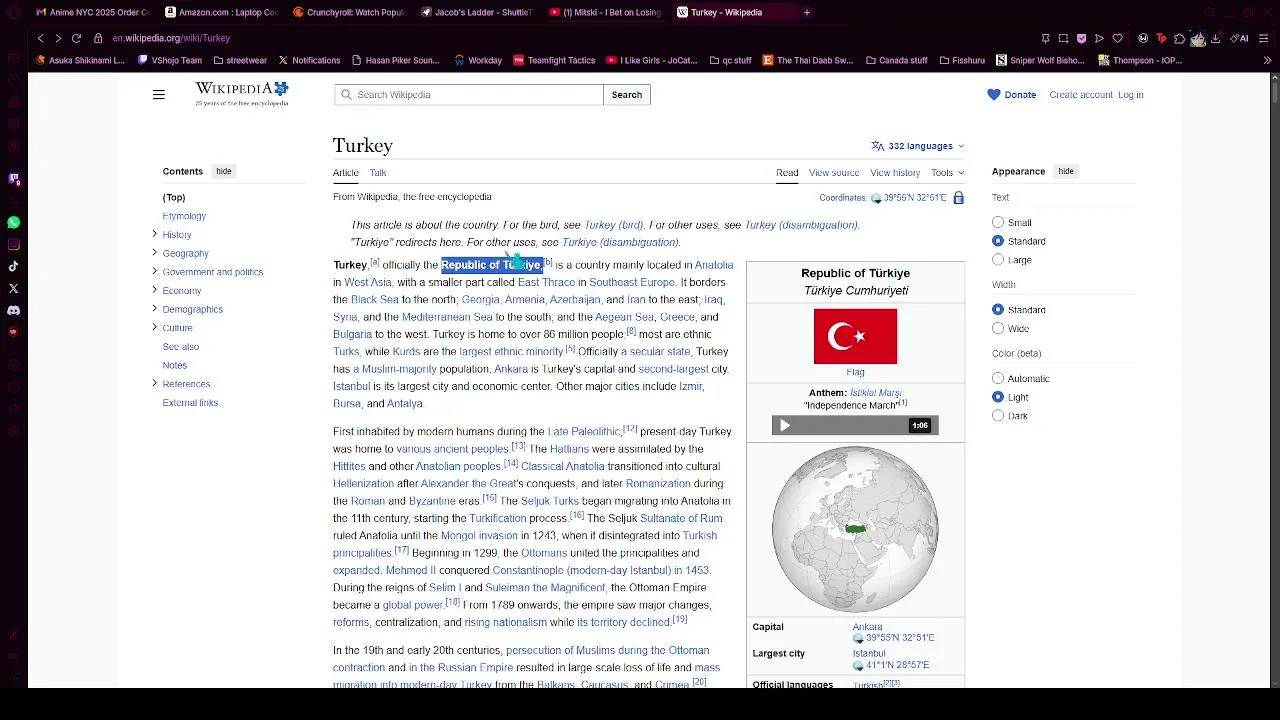The height and width of the screenshot is (720, 1280).
Task: Open the profile avatar in toolbar
Action: pyautogui.click(x=1197, y=39)
